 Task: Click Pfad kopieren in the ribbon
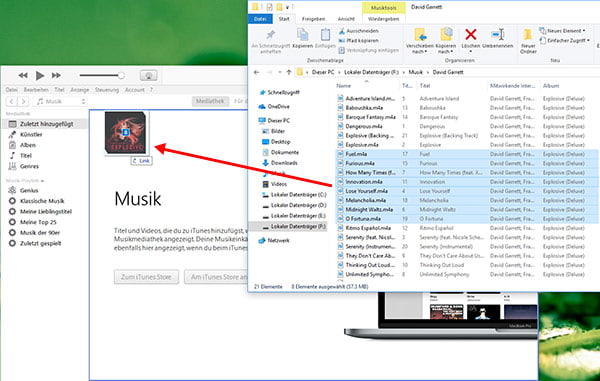click(358, 41)
